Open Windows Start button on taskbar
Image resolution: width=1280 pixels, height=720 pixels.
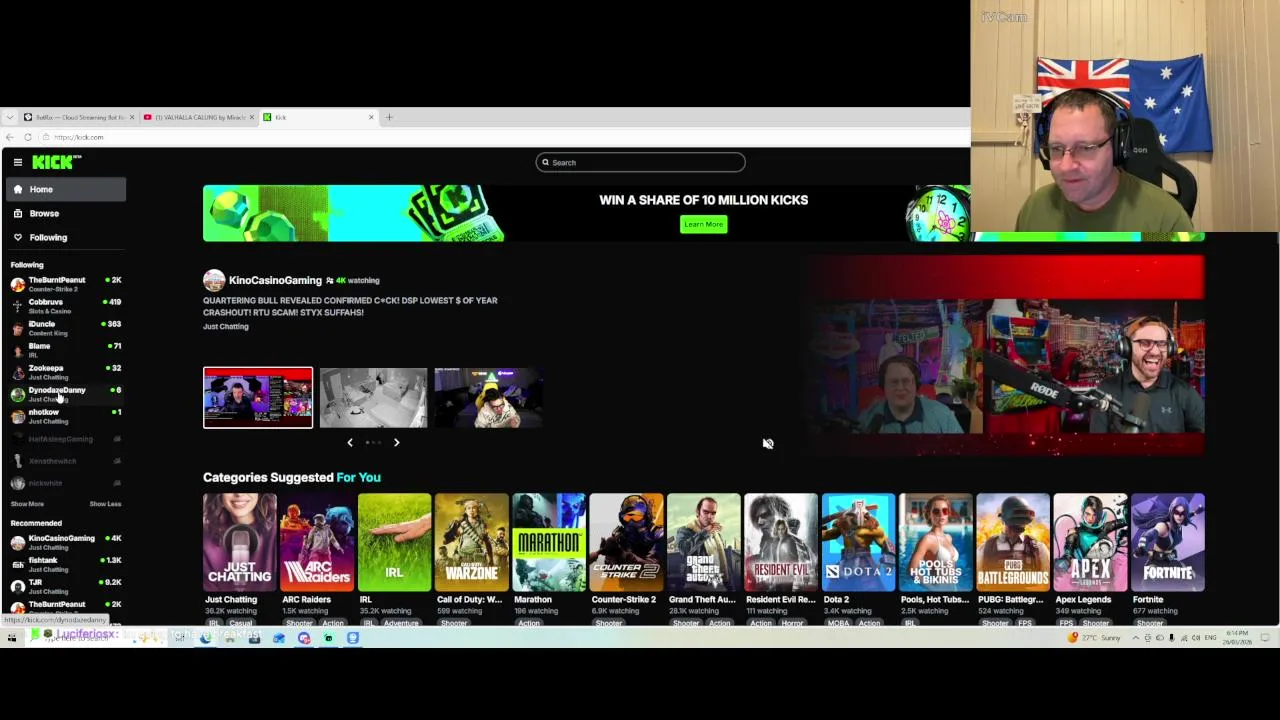pyautogui.click(x=11, y=637)
